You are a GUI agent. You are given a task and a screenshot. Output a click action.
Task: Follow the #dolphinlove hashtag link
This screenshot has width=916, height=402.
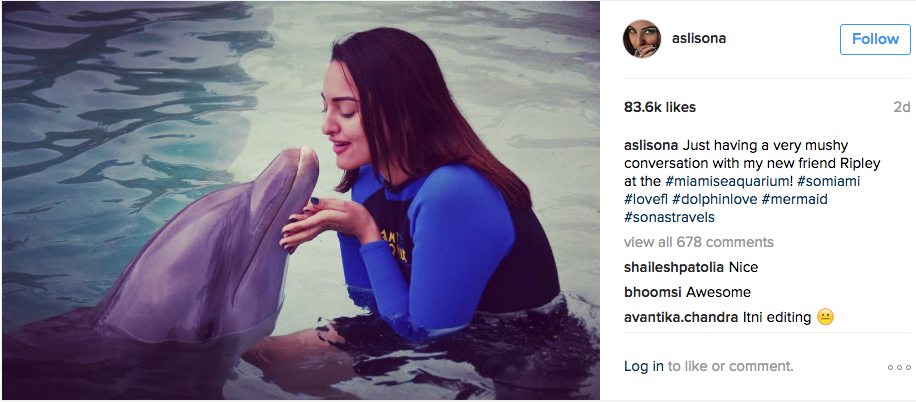pyautogui.click(x=715, y=199)
